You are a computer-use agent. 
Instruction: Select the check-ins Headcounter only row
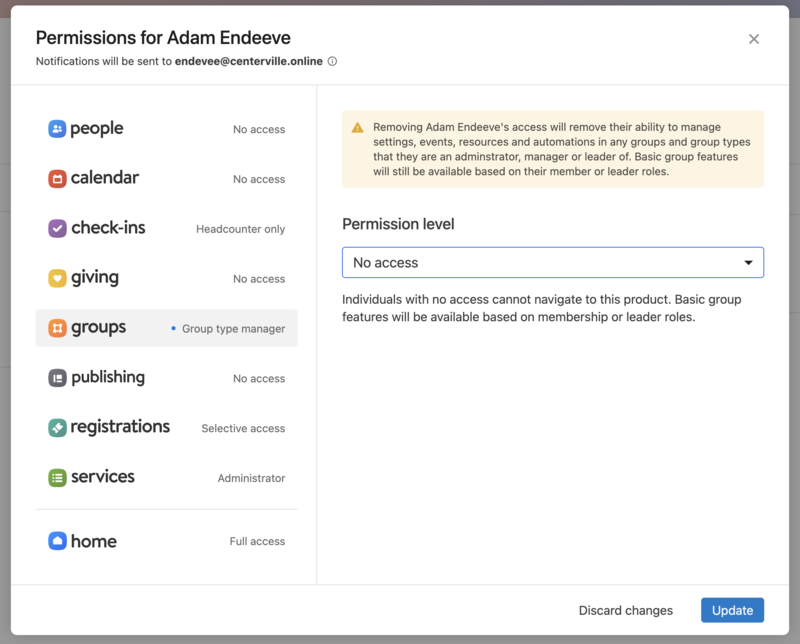click(x=166, y=228)
